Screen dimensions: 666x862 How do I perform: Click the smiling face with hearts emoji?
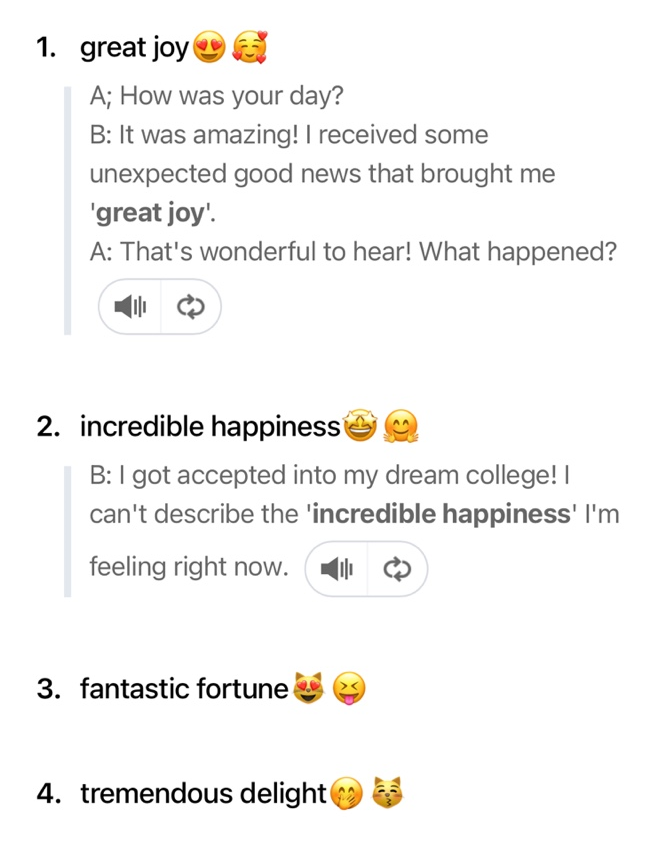coord(249,47)
